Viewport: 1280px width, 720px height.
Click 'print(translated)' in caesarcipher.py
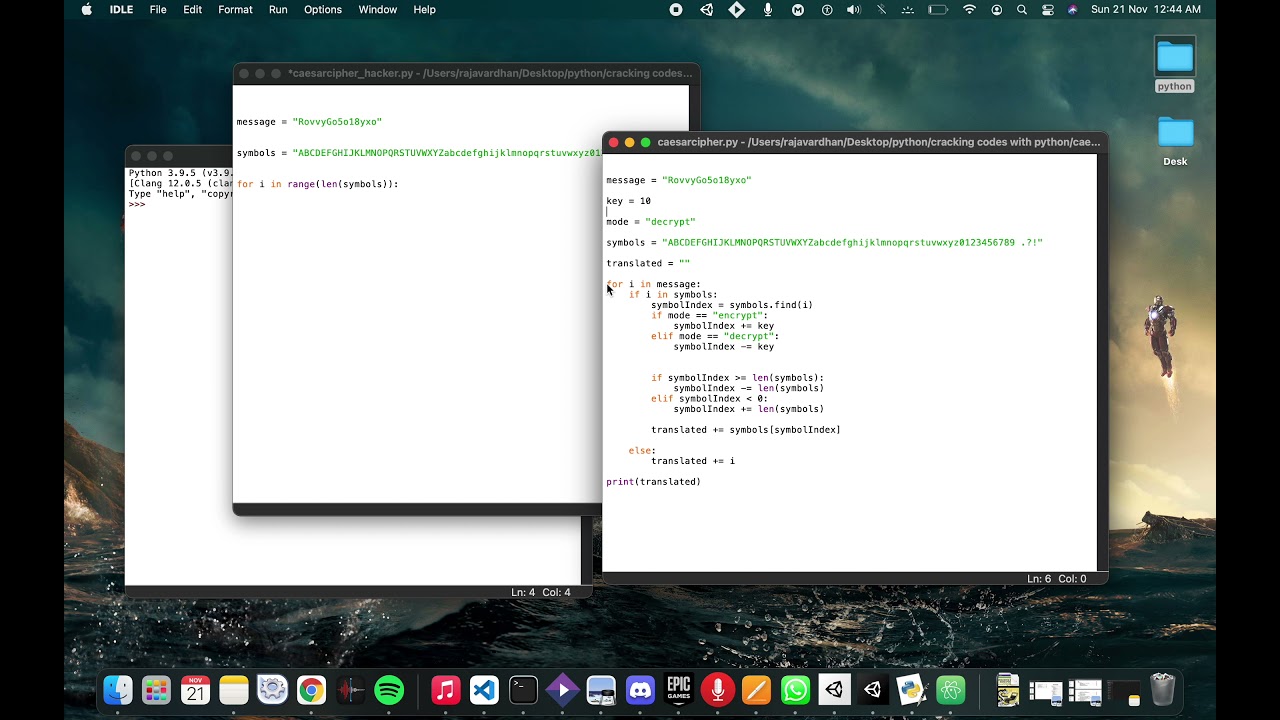click(653, 482)
